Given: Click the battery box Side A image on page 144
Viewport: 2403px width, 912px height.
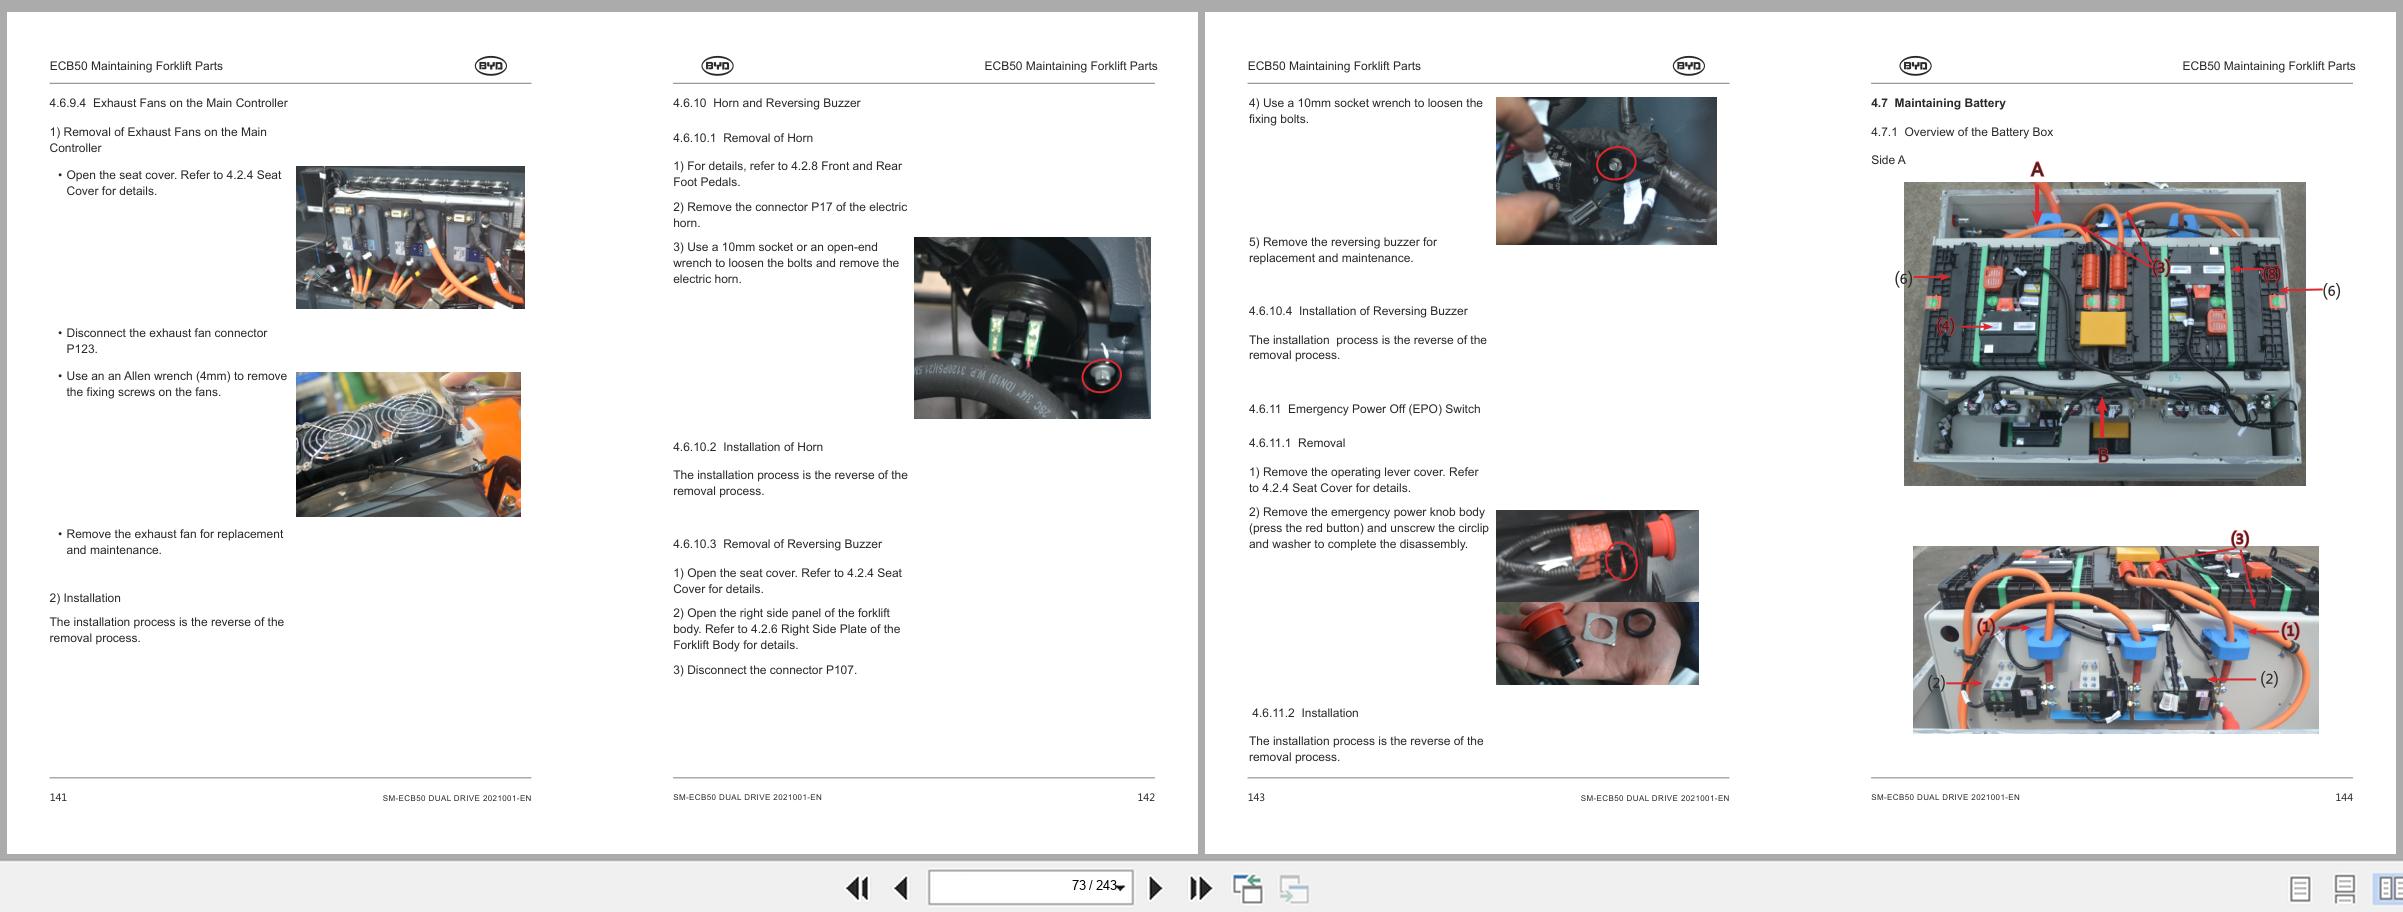Looking at the screenshot, I should pos(2104,333).
